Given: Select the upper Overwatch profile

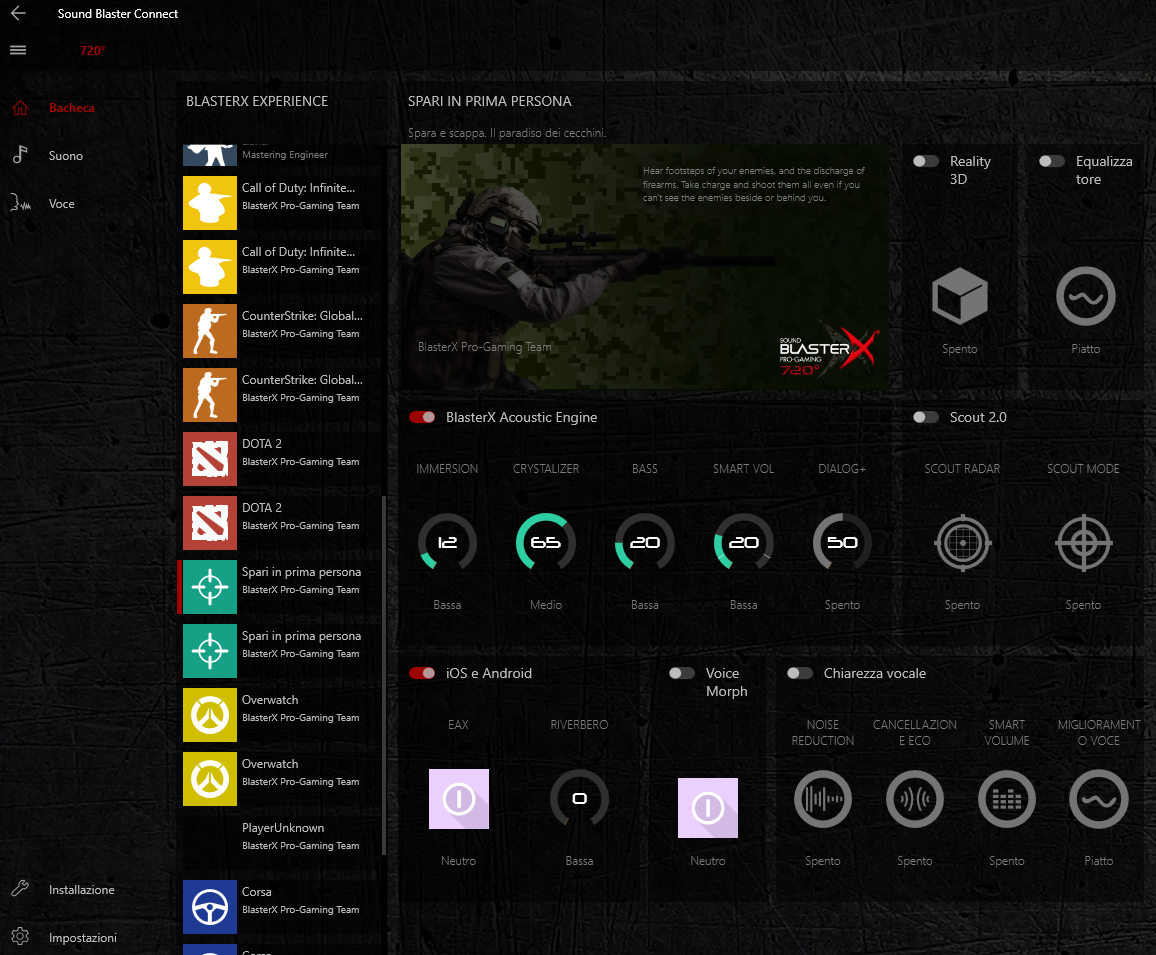Looking at the screenshot, I should (x=281, y=715).
